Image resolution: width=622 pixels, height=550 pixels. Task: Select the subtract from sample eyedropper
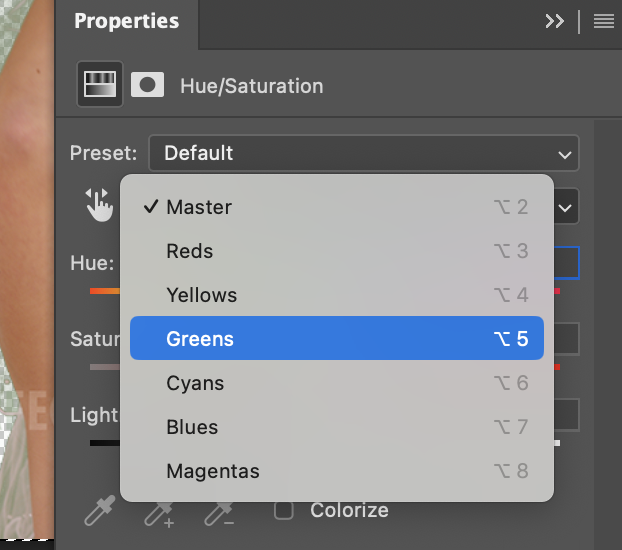tap(218, 511)
